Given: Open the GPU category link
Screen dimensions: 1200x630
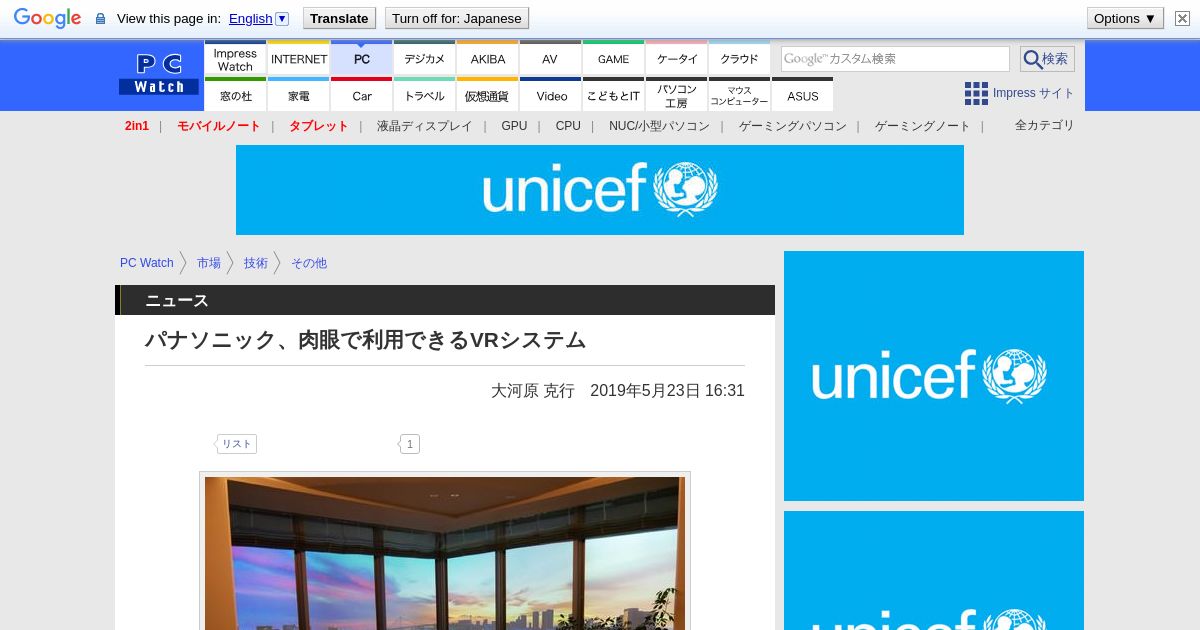Looking at the screenshot, I should pyautogui.click(x=514, y=126).
